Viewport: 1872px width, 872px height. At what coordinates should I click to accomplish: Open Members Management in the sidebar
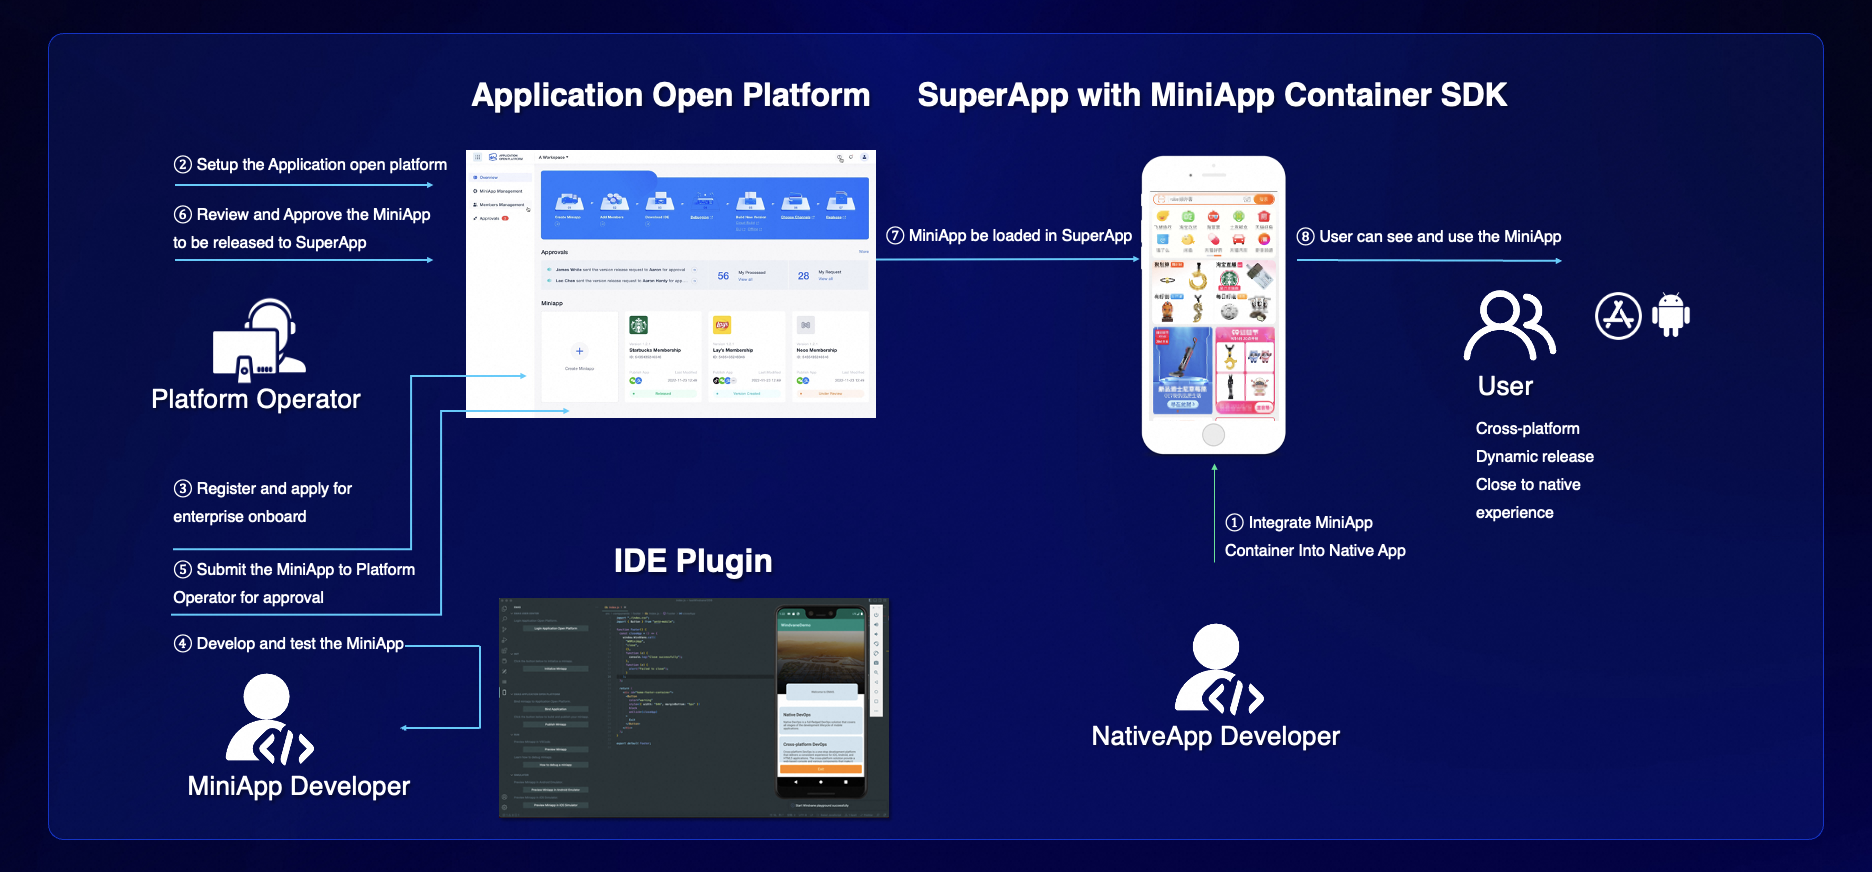pyautogui.click(x=498, y=205)
